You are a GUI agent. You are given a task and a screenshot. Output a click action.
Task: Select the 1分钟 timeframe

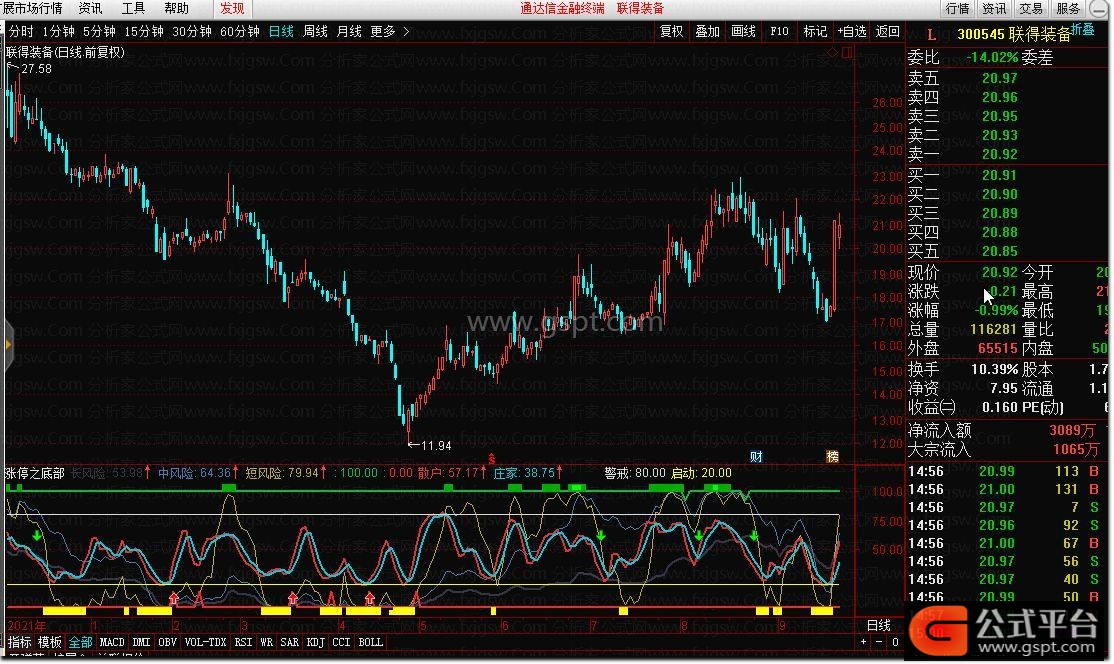58,31
